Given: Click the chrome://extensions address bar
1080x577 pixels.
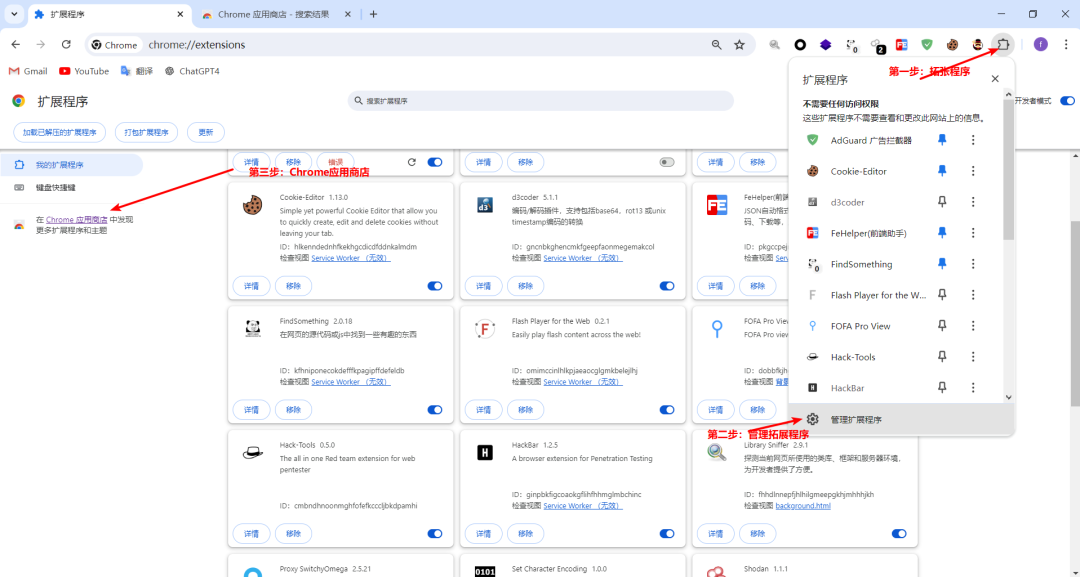Looking at the screenshot, I should tap(420, 45).
